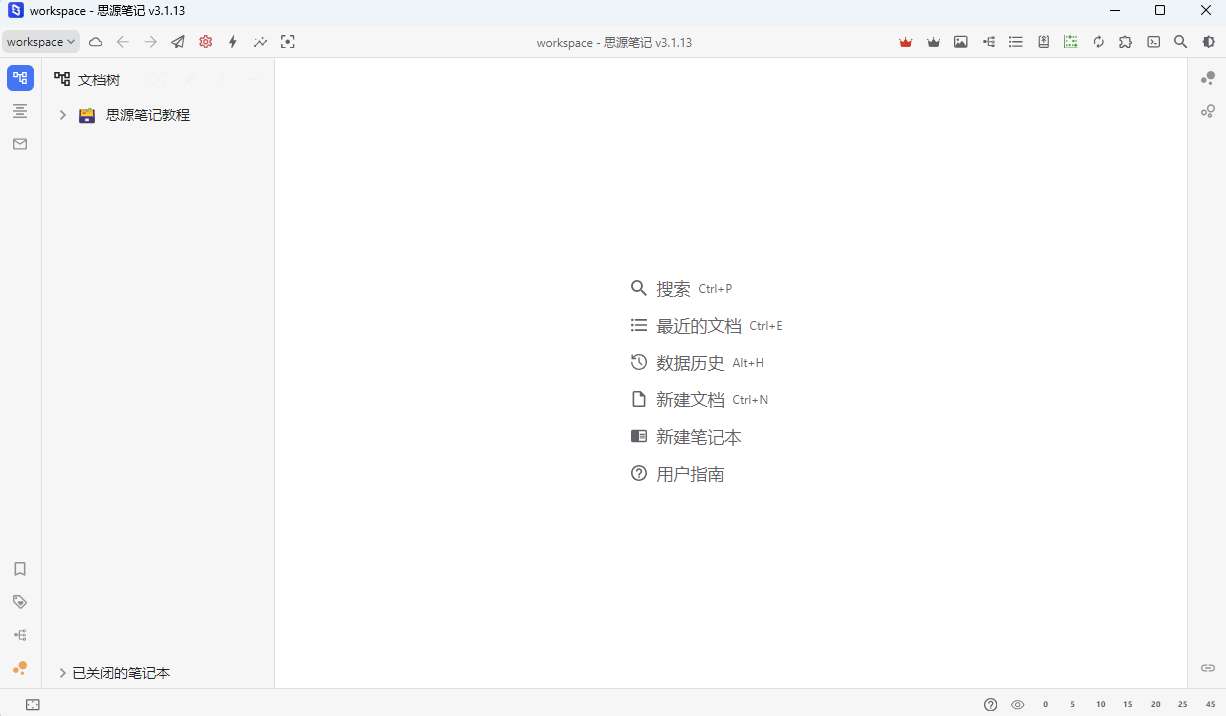Click the bullet list toolbar icon
This screenshot has width=1226, height=716.
(x=1016, y=42)
